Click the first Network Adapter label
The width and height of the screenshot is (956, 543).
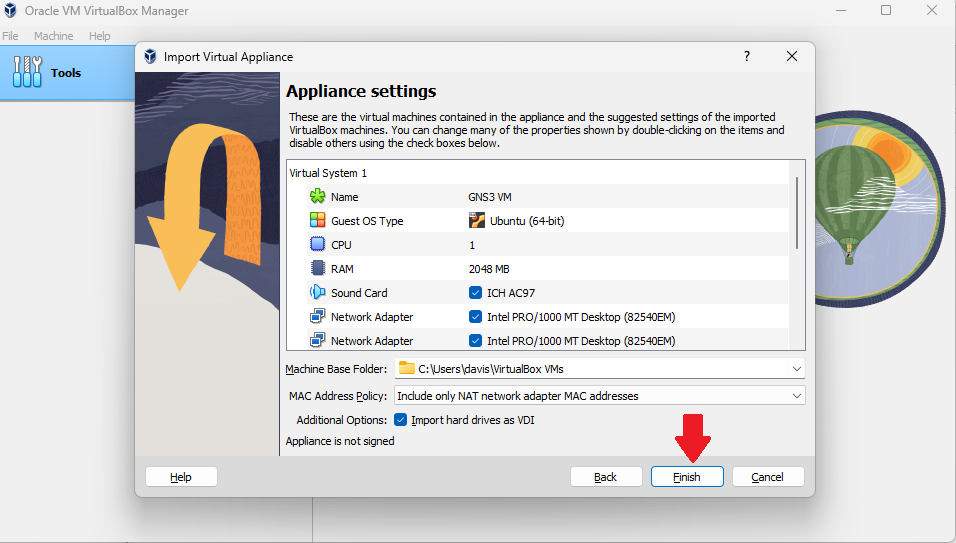(372, 317)
